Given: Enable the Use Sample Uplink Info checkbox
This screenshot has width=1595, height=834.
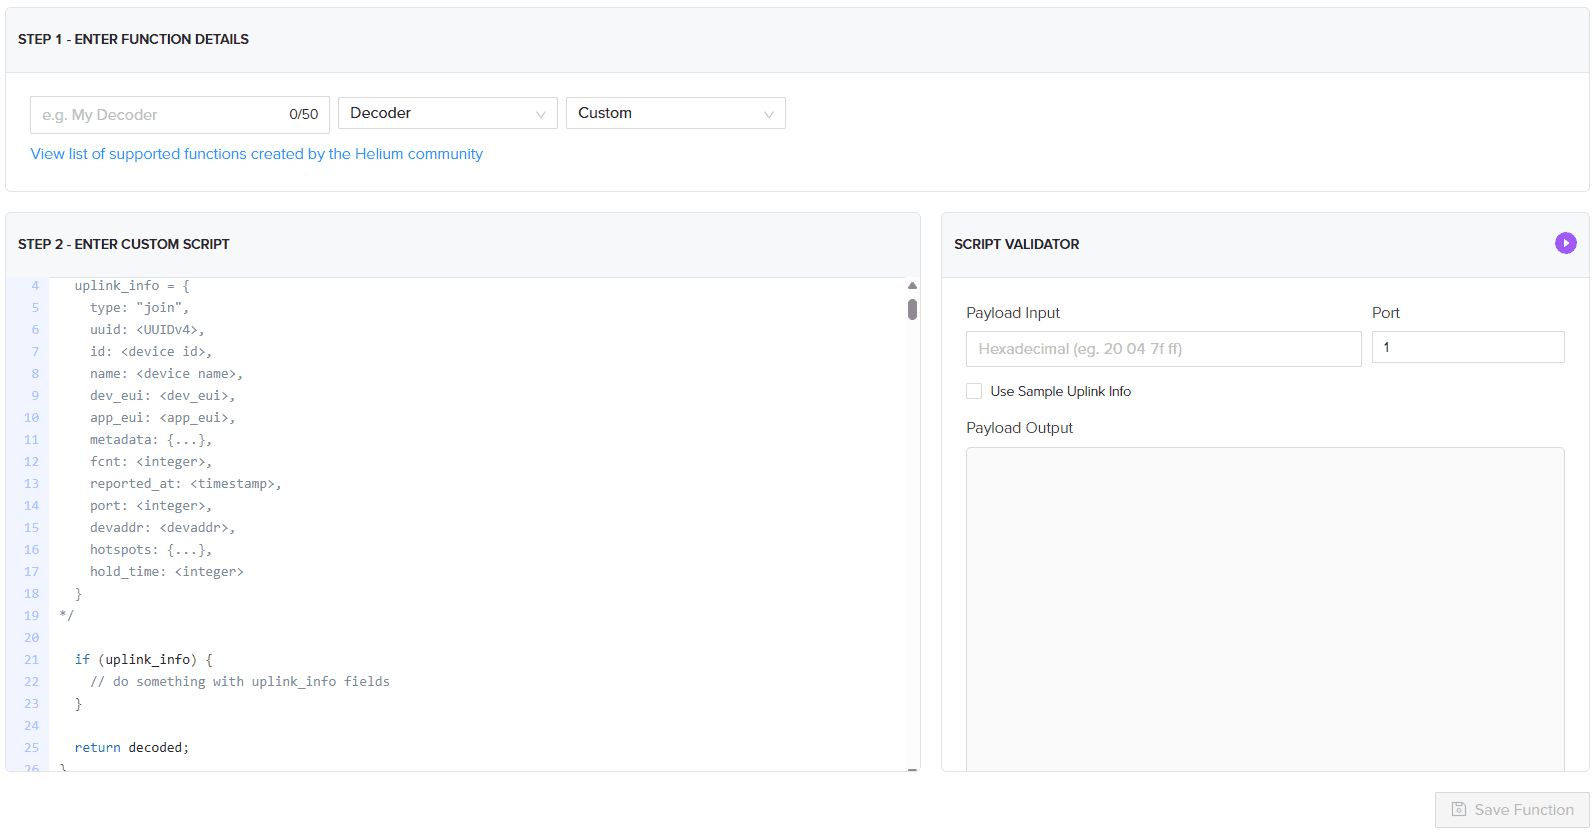Looking at the screenshot, I should (x=974, y=391).
